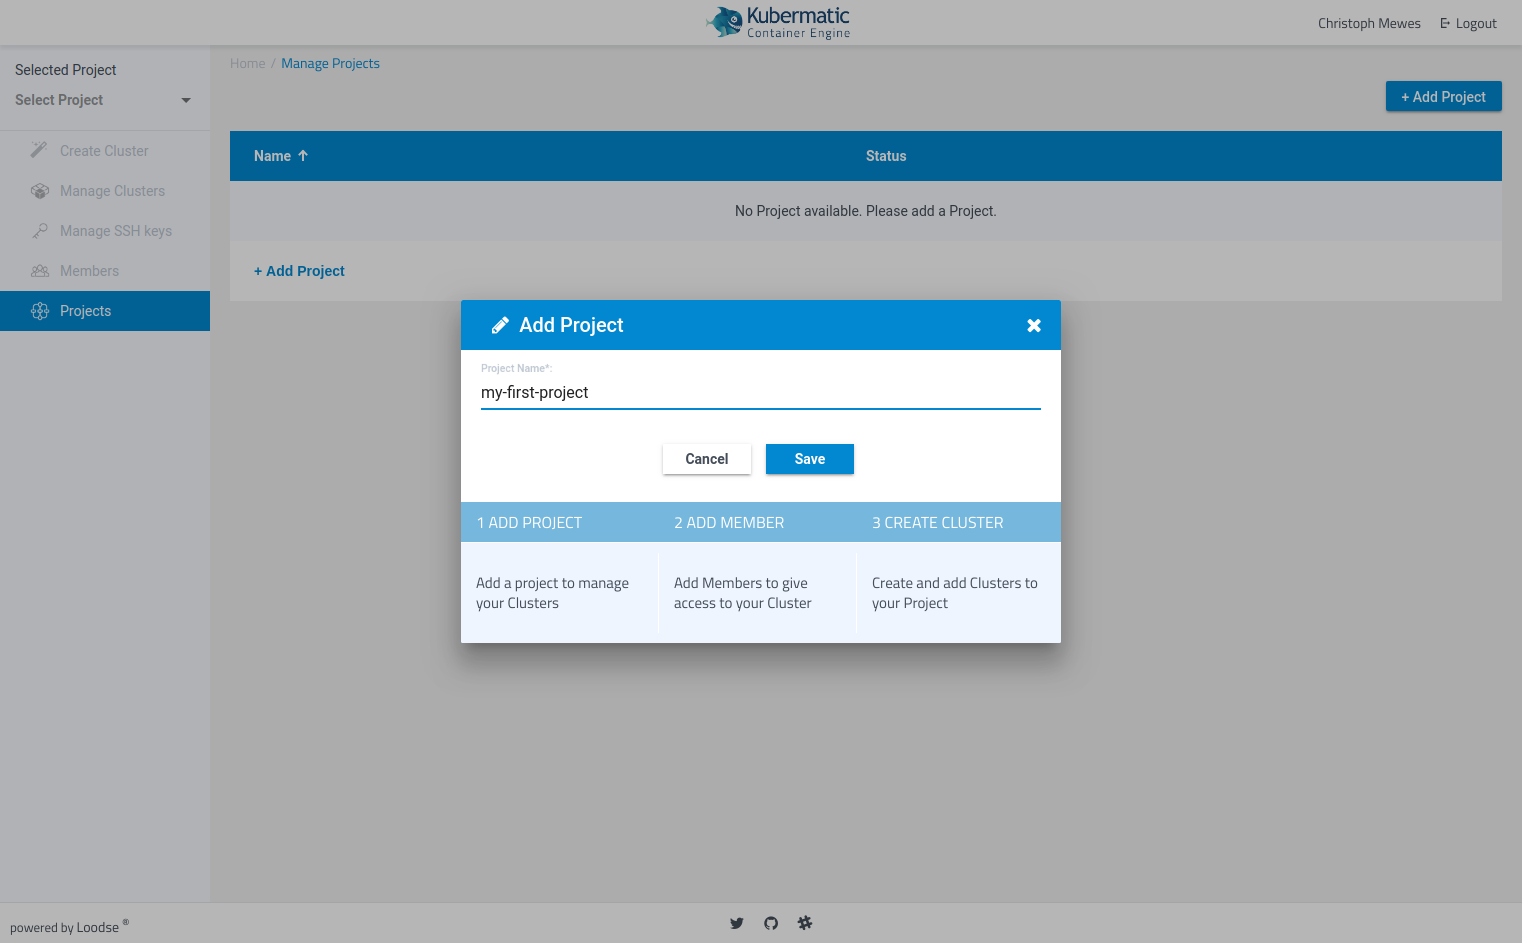Click the '1 ADD PROJECT' step heading
The image size is (1522, 943).
tap(529, 523)
